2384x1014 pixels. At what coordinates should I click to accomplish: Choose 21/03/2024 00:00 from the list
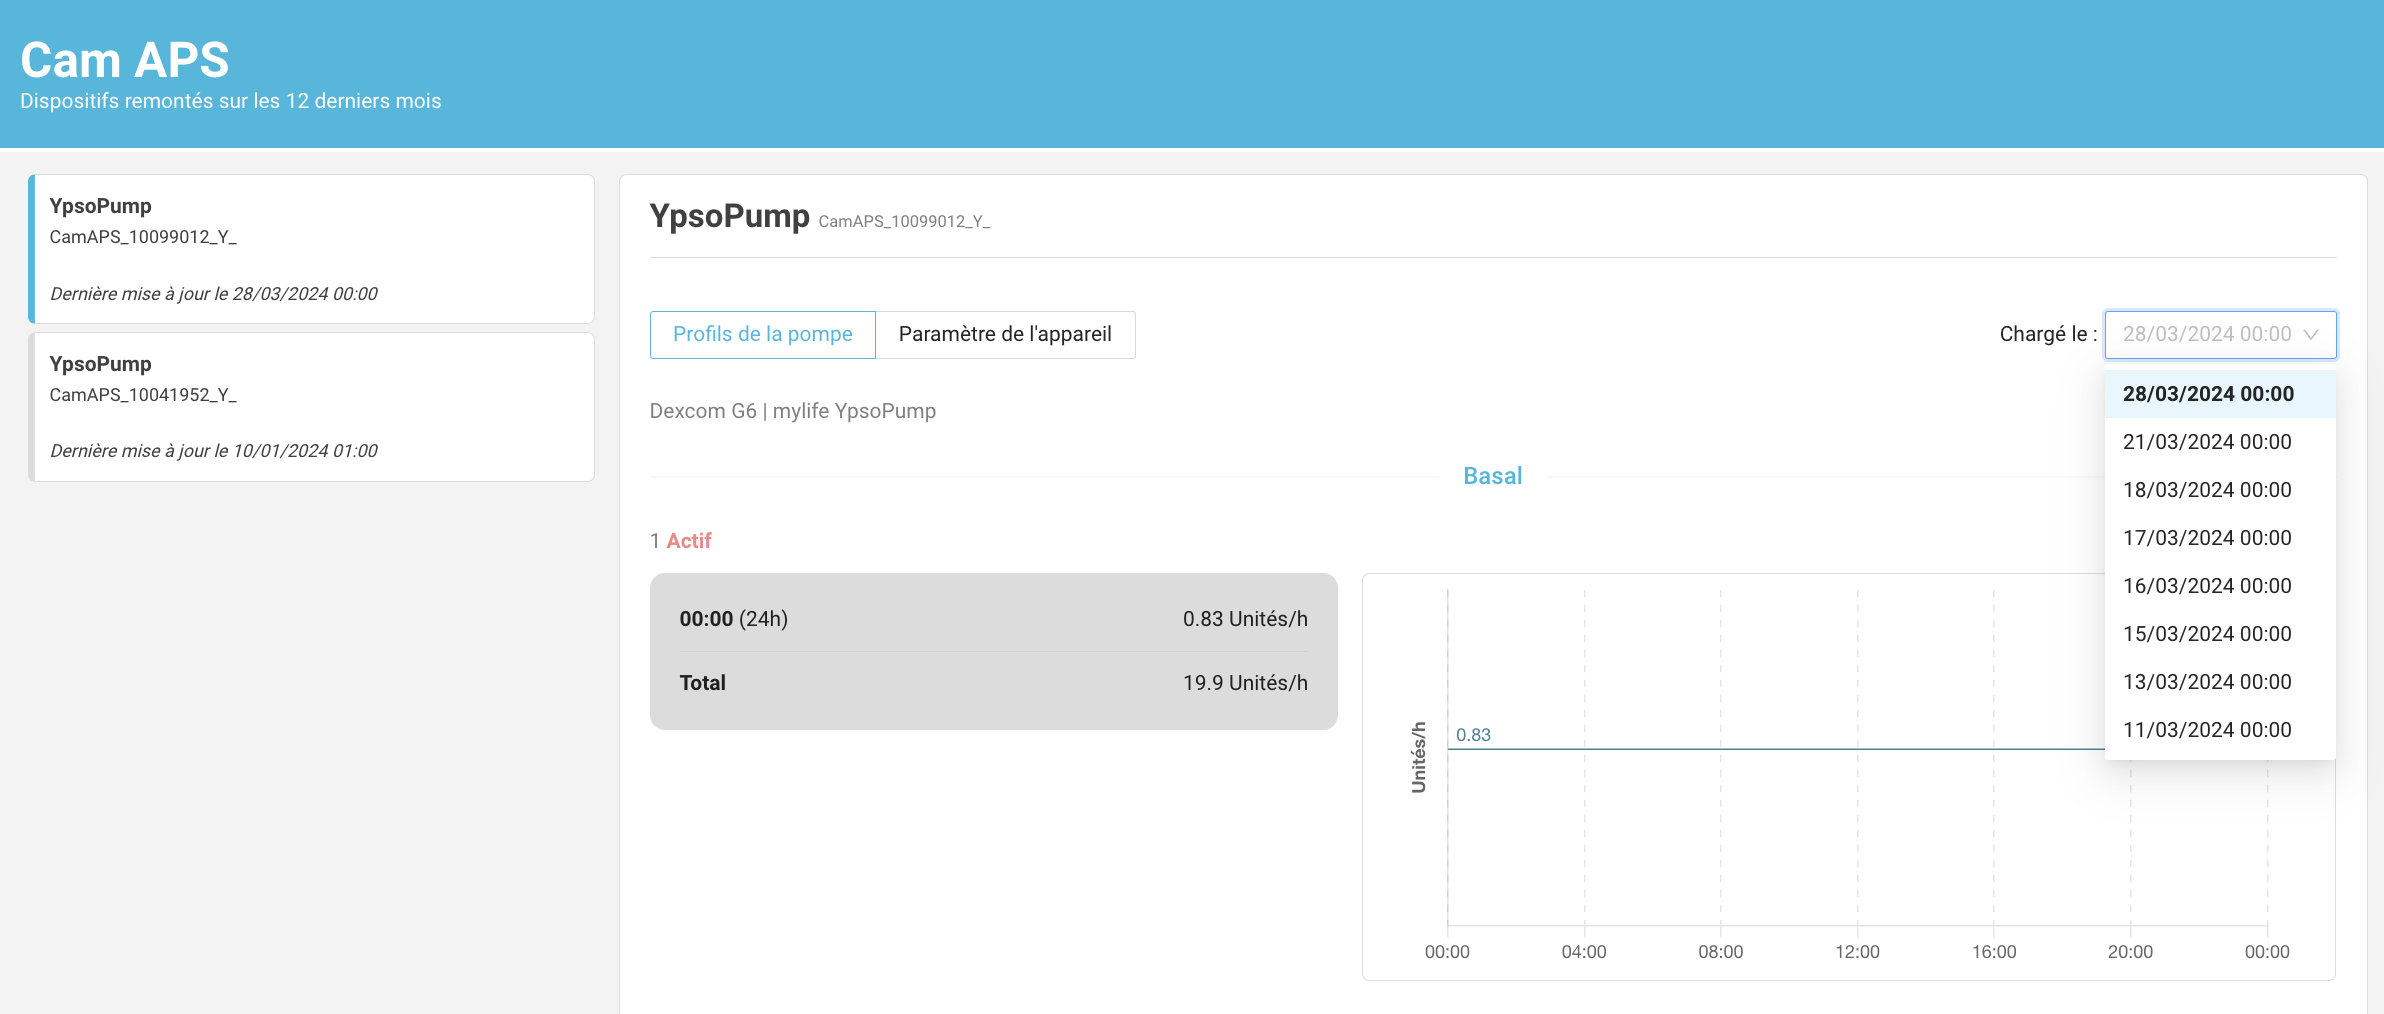(2220, 442)
